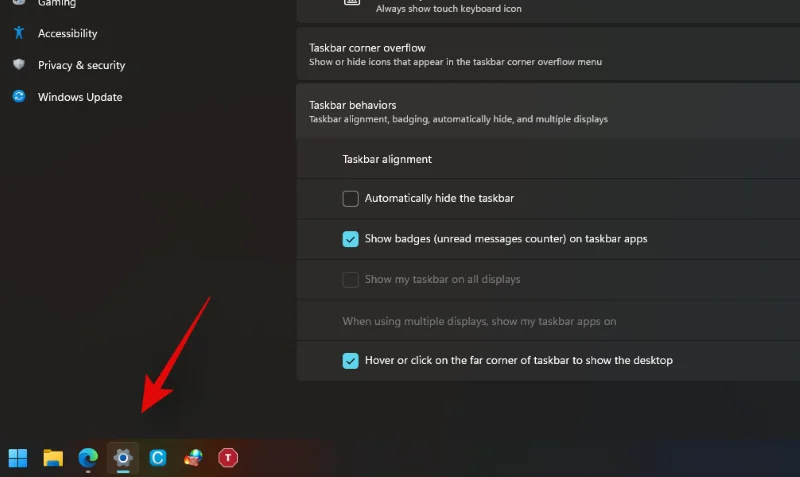
Task: Collapse the Taskbar behaviors section
Action: 548,111
